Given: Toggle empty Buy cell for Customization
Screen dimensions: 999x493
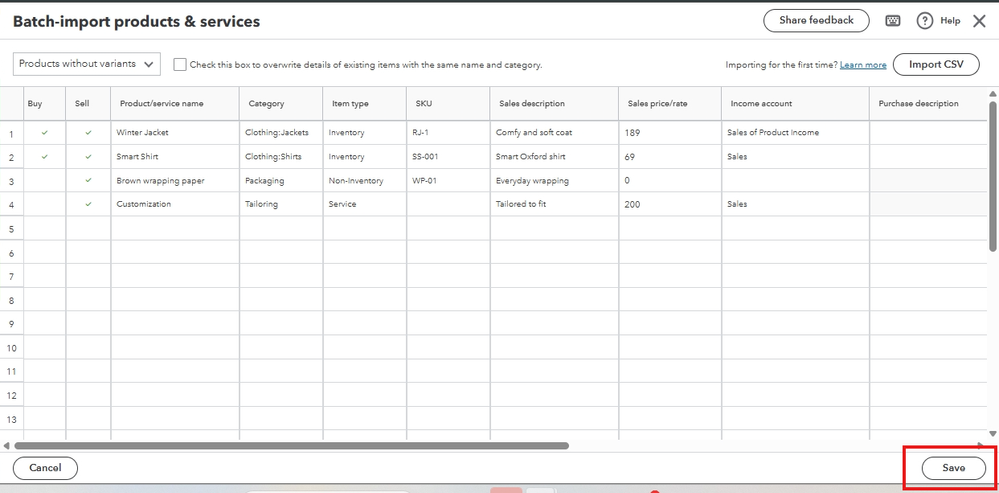Looking at the screenshot, I should pyautogui.click(x=45, y=204).
